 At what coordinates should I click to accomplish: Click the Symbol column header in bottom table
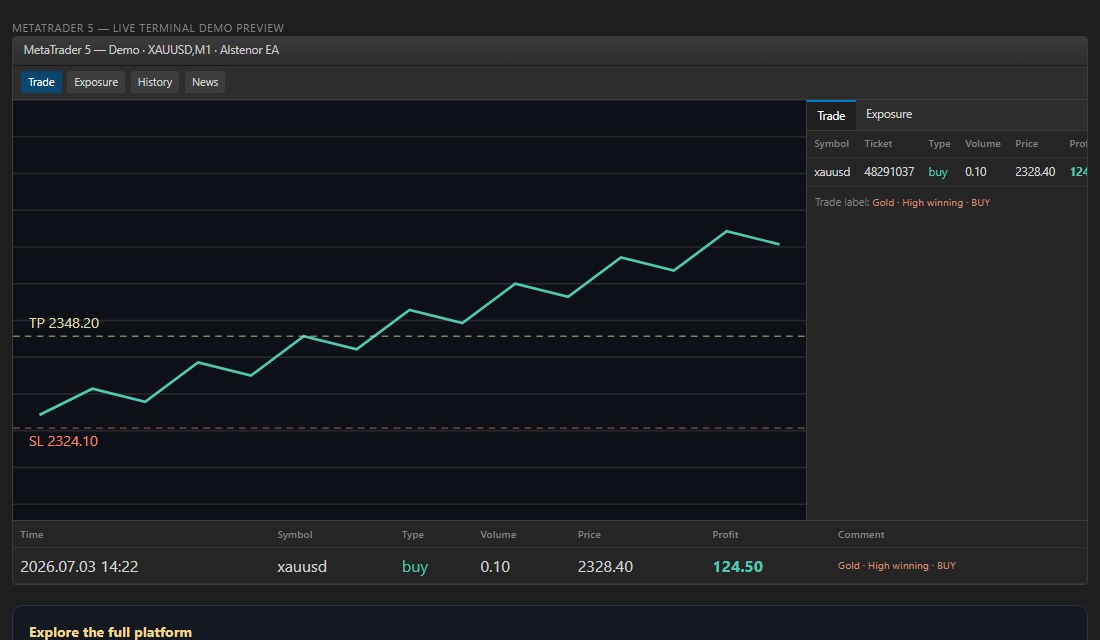(295, 535)
